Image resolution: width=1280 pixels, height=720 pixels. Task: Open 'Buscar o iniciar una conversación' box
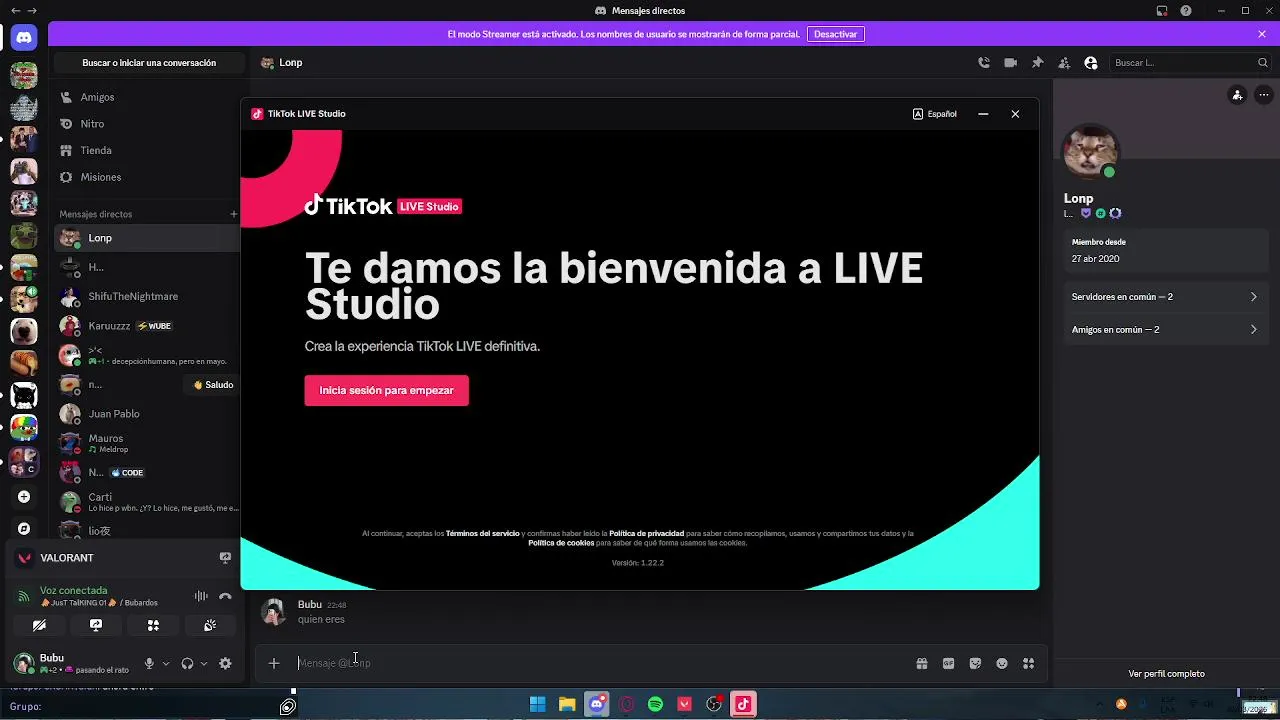[x=149, y=62]
